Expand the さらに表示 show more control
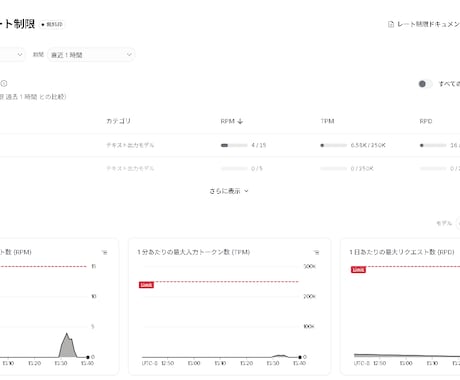Screen dimensions: 460x380 coord(229,191)
